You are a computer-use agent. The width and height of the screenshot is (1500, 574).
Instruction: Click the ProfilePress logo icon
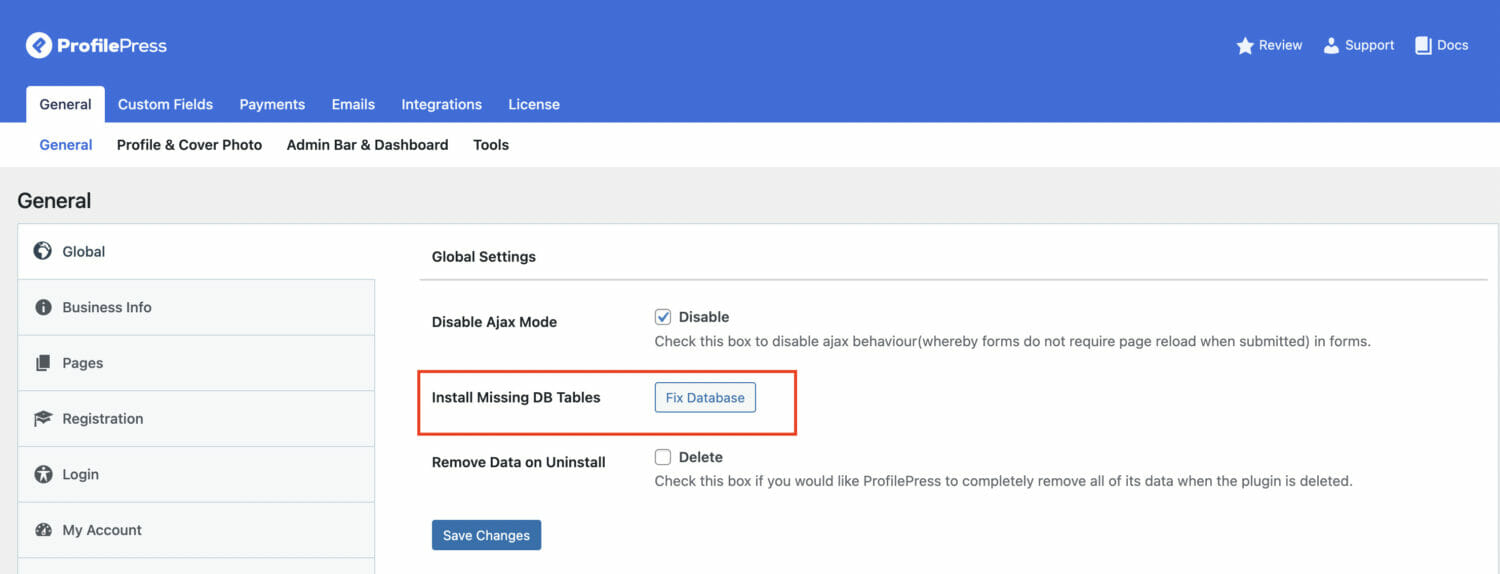click(39, 45)
